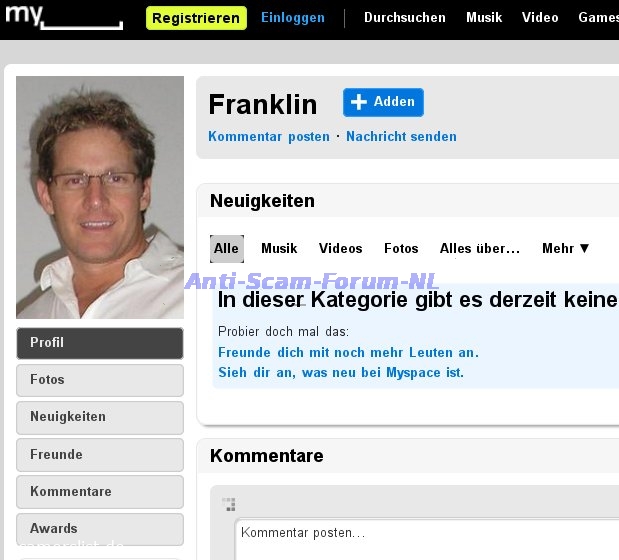
Task: Open Fotos in the sidebar
Action: (x=100, y=380)
